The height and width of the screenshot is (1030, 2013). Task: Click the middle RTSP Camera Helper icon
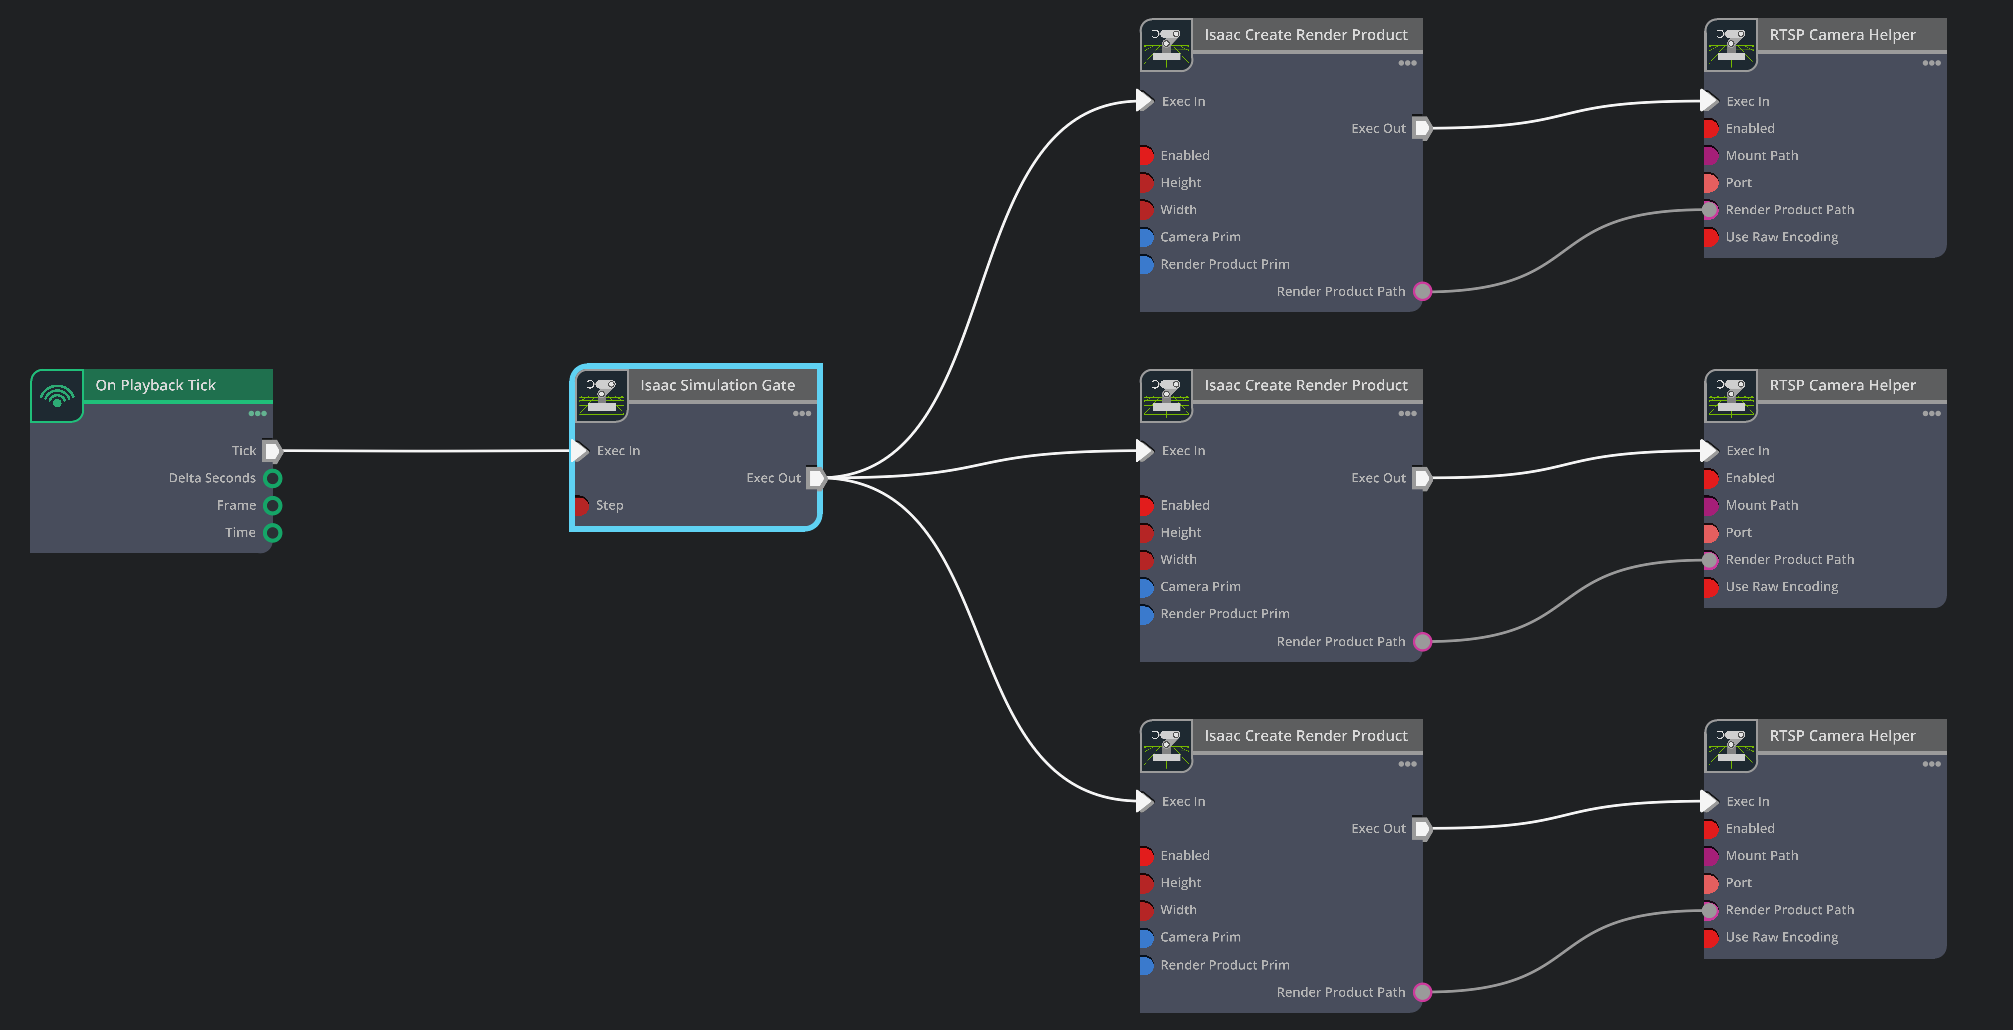pos(1731,396)
